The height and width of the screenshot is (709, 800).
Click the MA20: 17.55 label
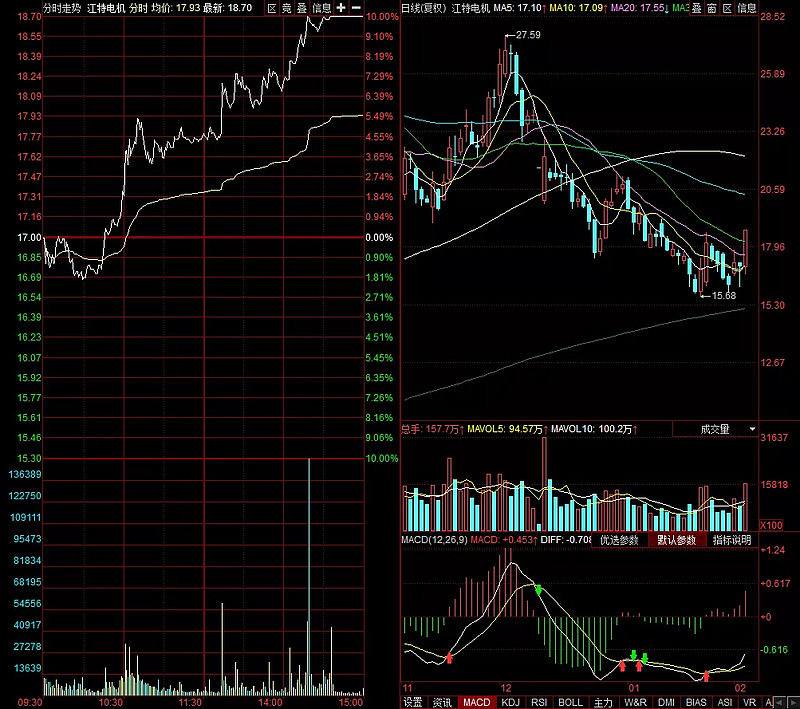click(640, 8)
